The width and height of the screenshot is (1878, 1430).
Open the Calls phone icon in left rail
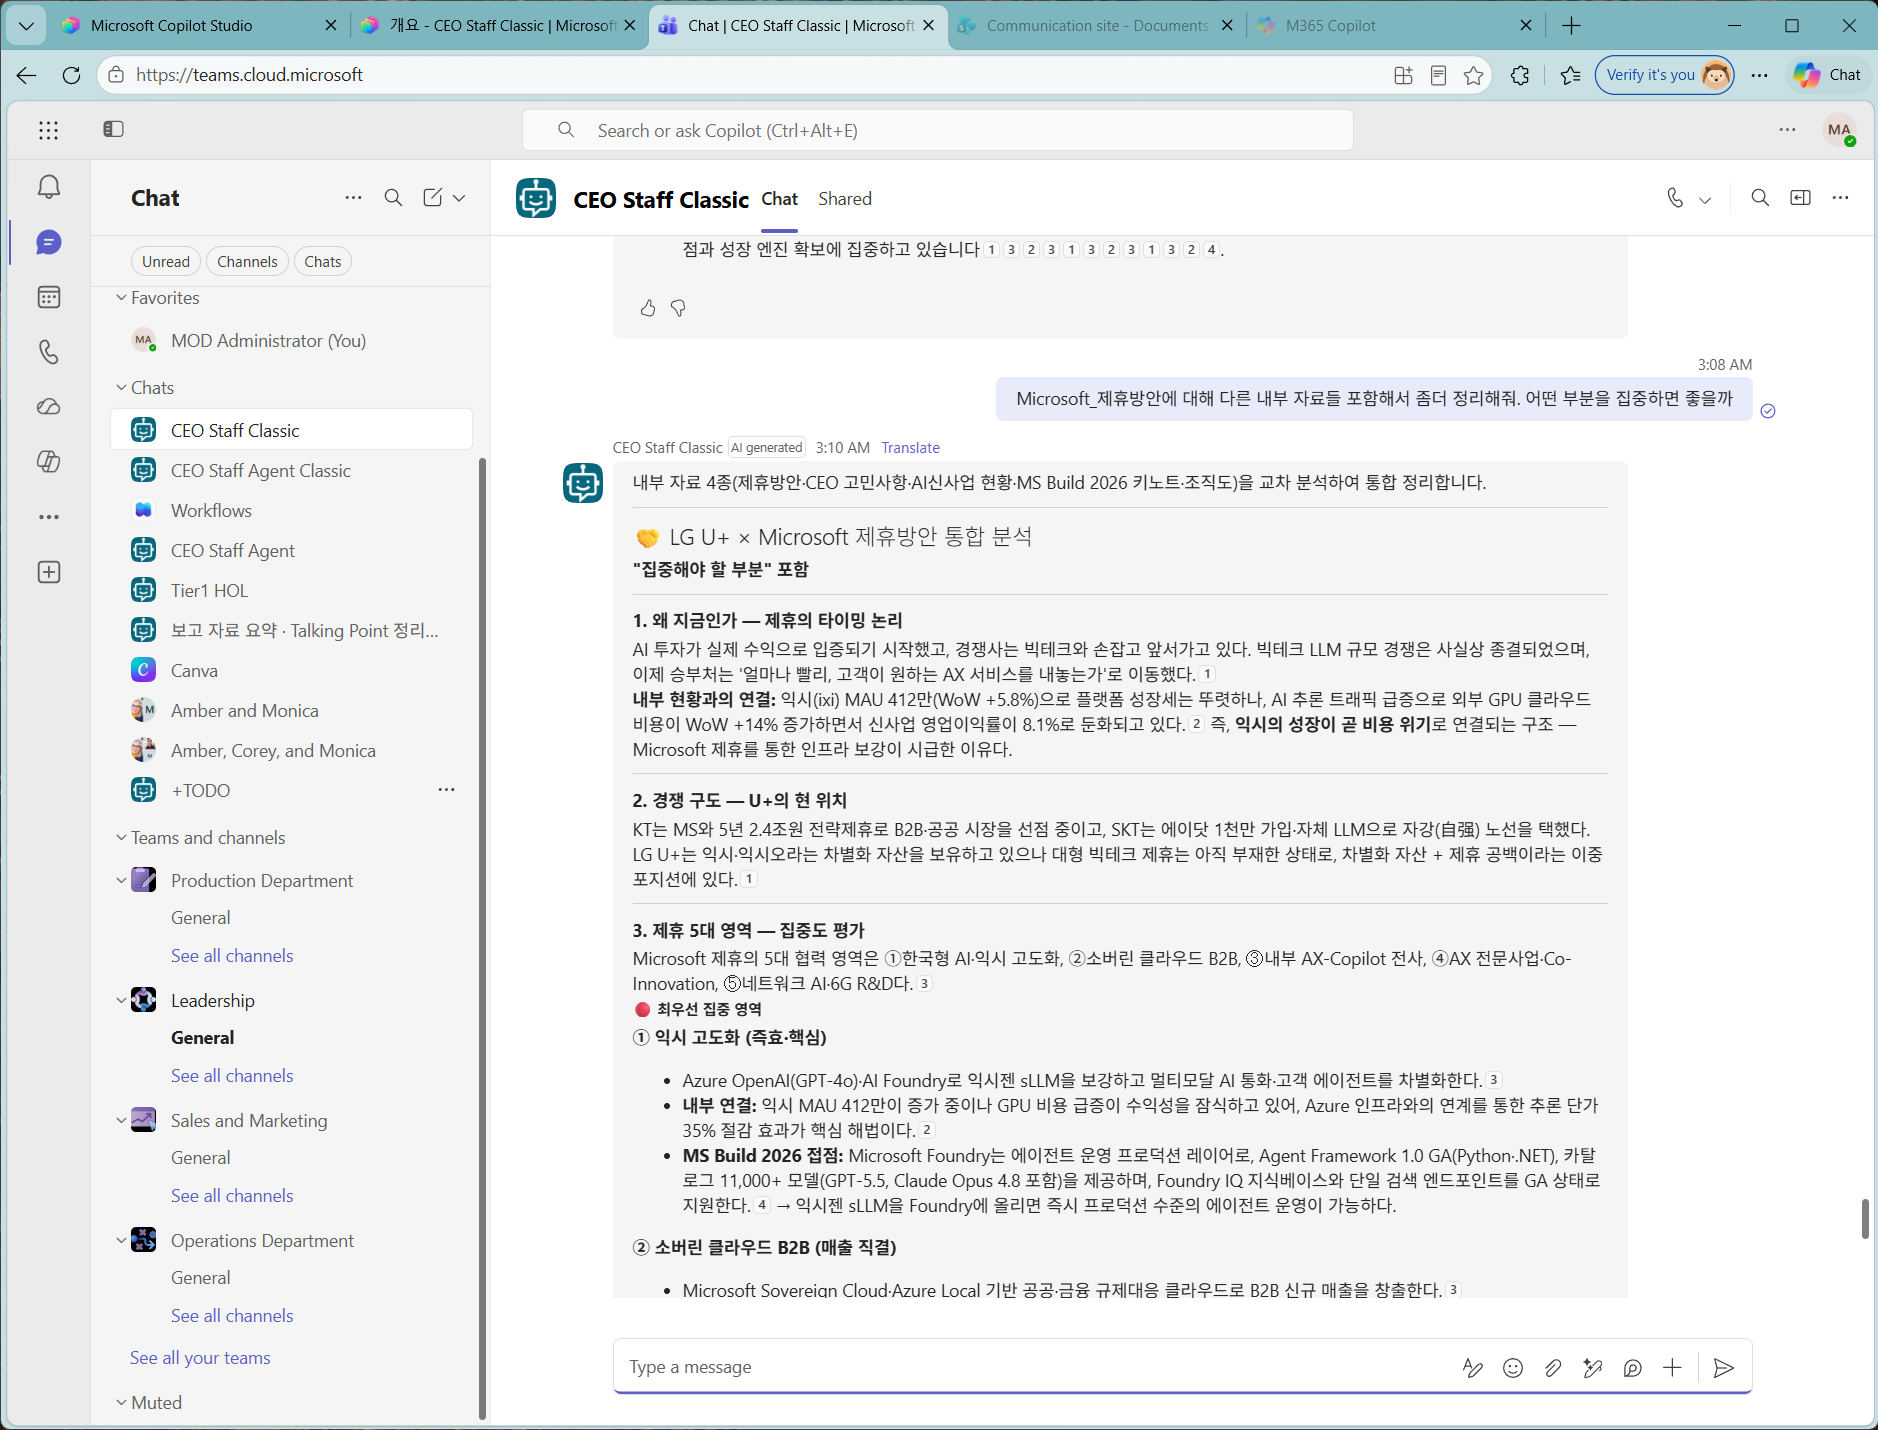[x=48, y=352]
